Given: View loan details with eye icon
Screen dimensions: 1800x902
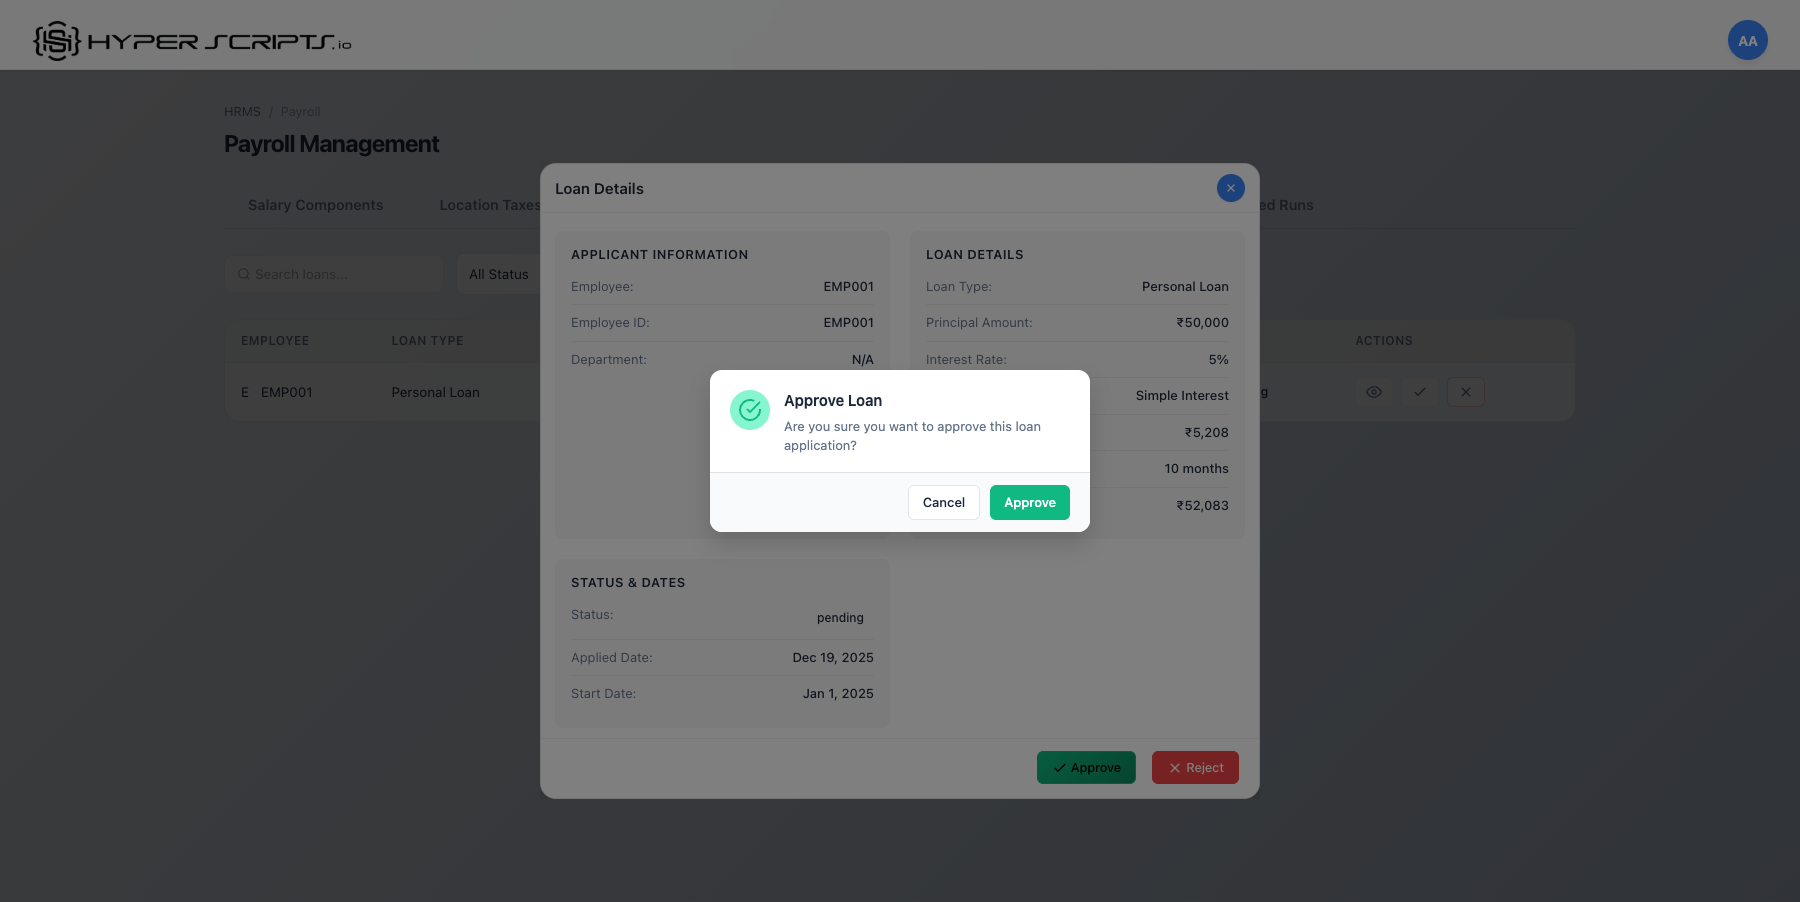Looking at the screenshot, I should (1374, 392).
